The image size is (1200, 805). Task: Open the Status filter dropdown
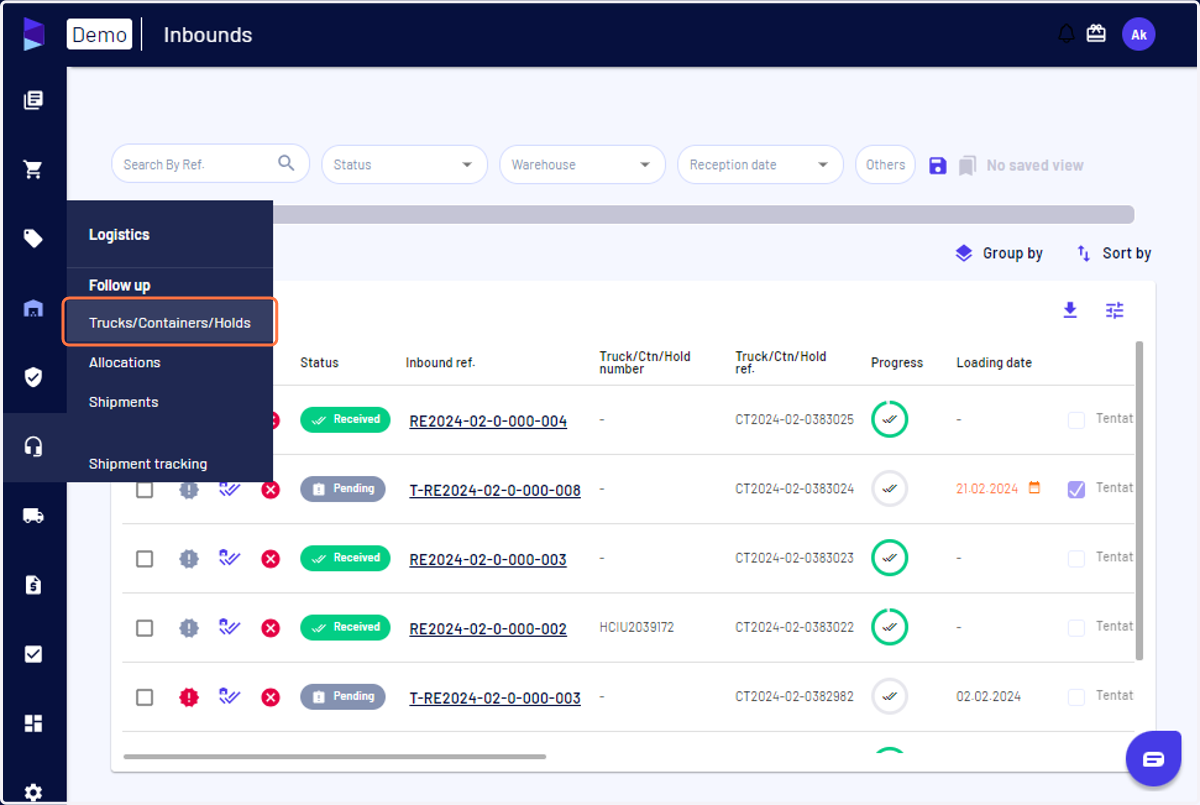click(x=404, y=165)
